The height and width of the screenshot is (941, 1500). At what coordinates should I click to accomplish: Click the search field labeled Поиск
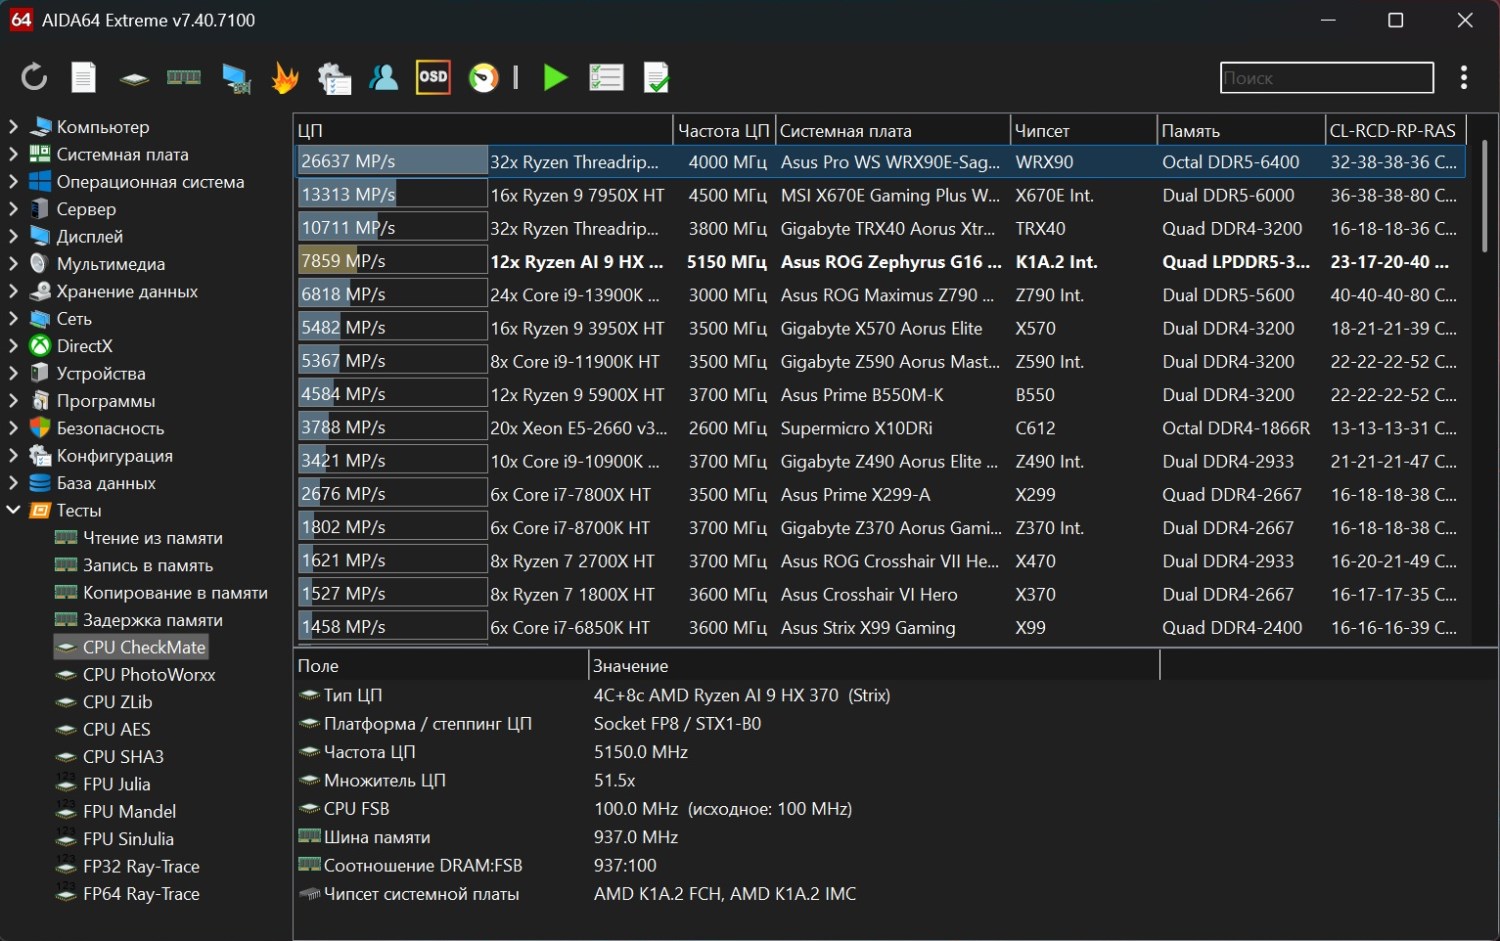pos(1326,78)
